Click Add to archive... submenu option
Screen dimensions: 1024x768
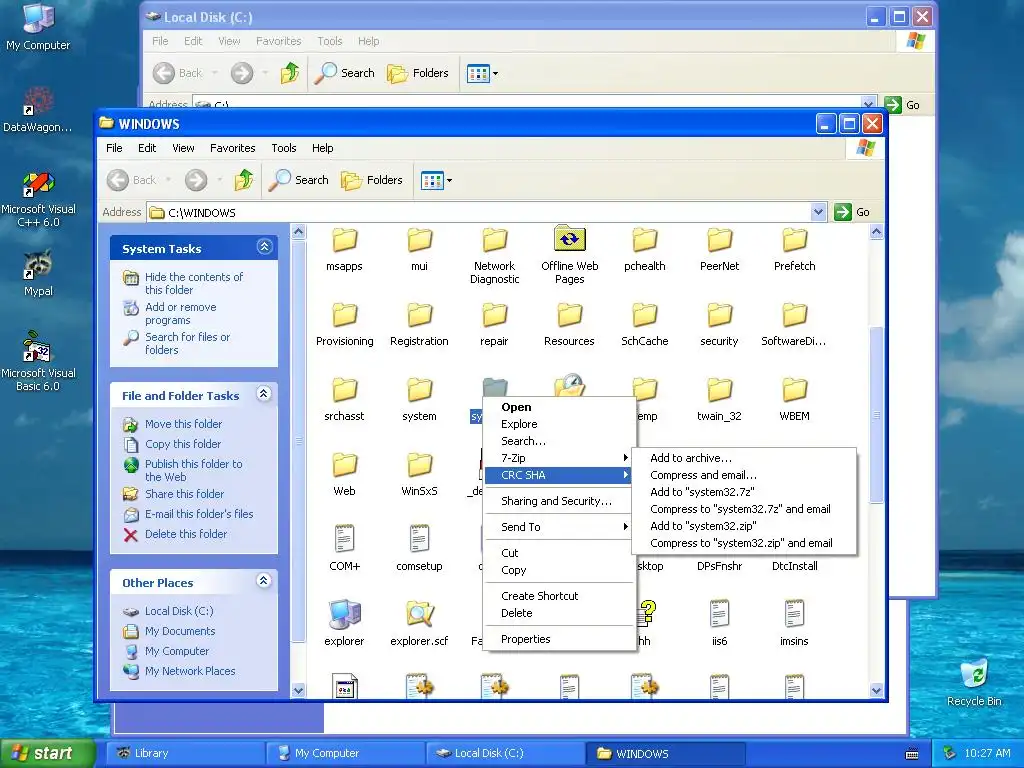[x=744, y=458]
